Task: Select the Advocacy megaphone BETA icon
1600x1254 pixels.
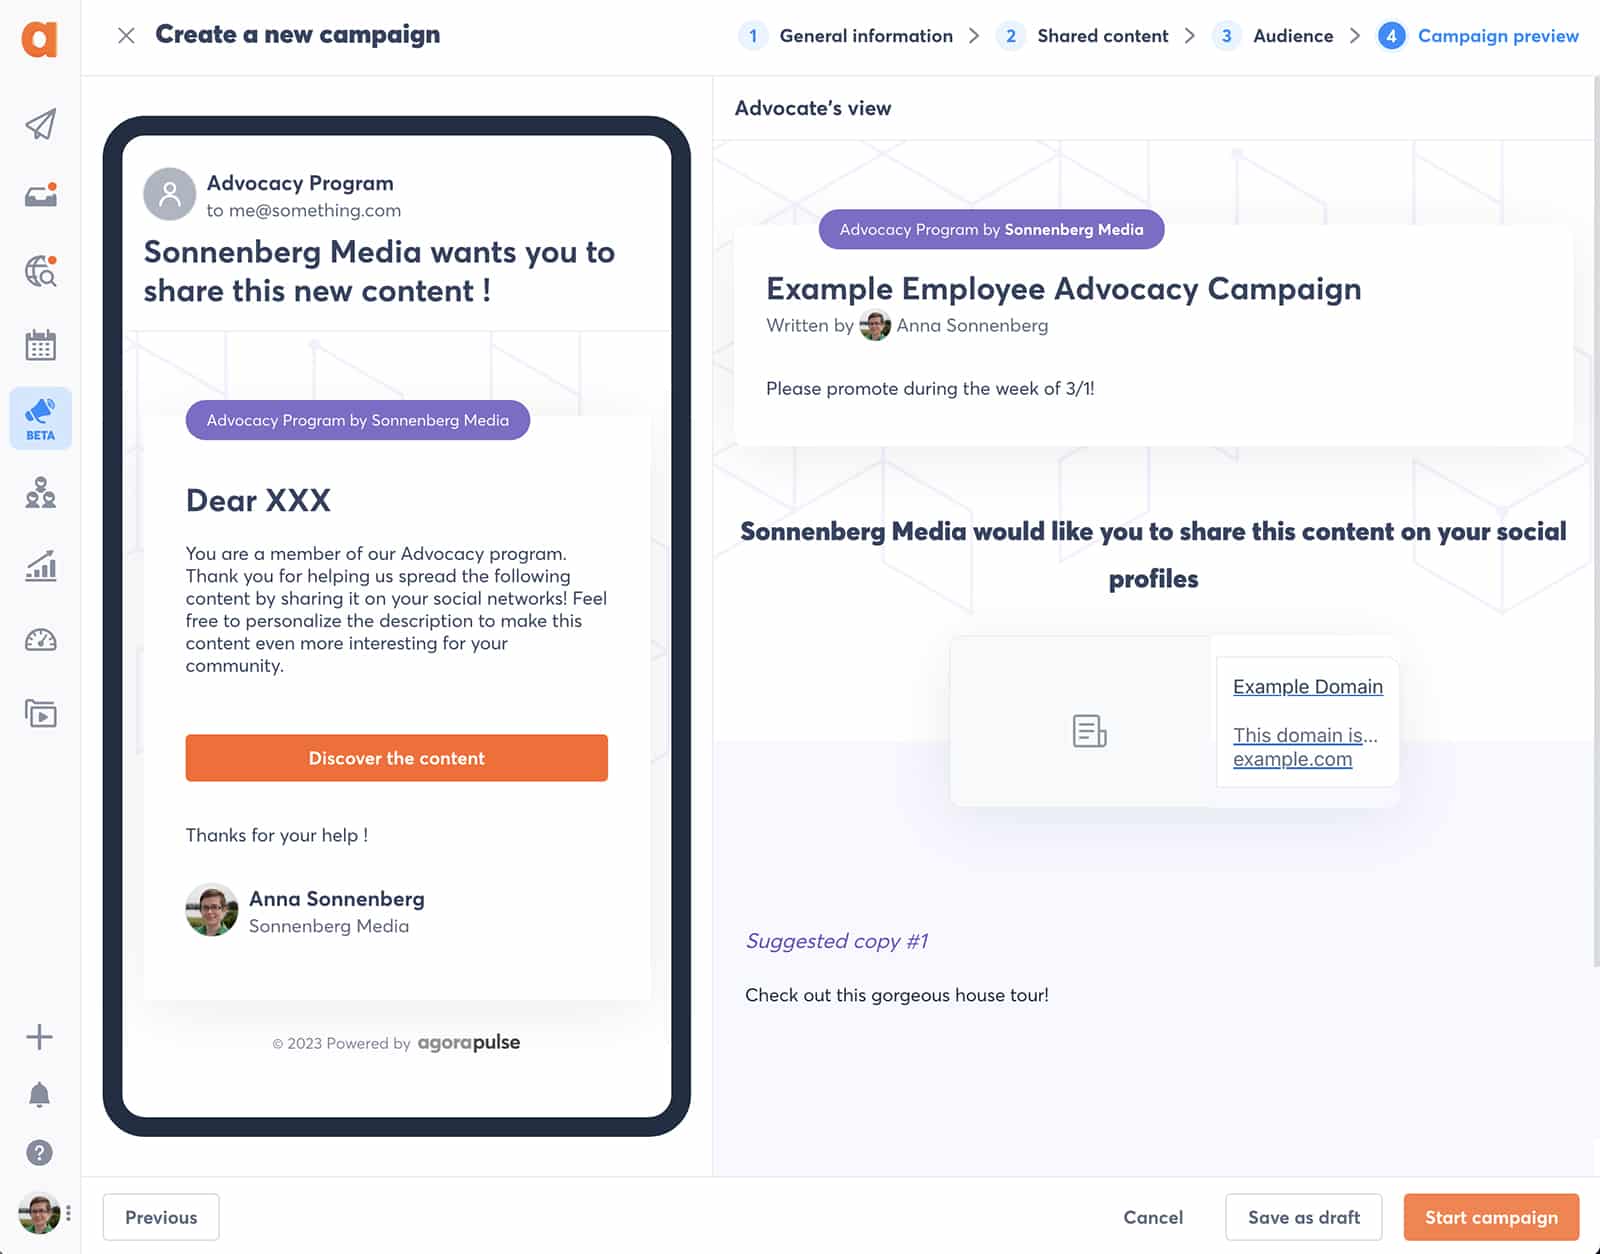Action: pos(40,417)
